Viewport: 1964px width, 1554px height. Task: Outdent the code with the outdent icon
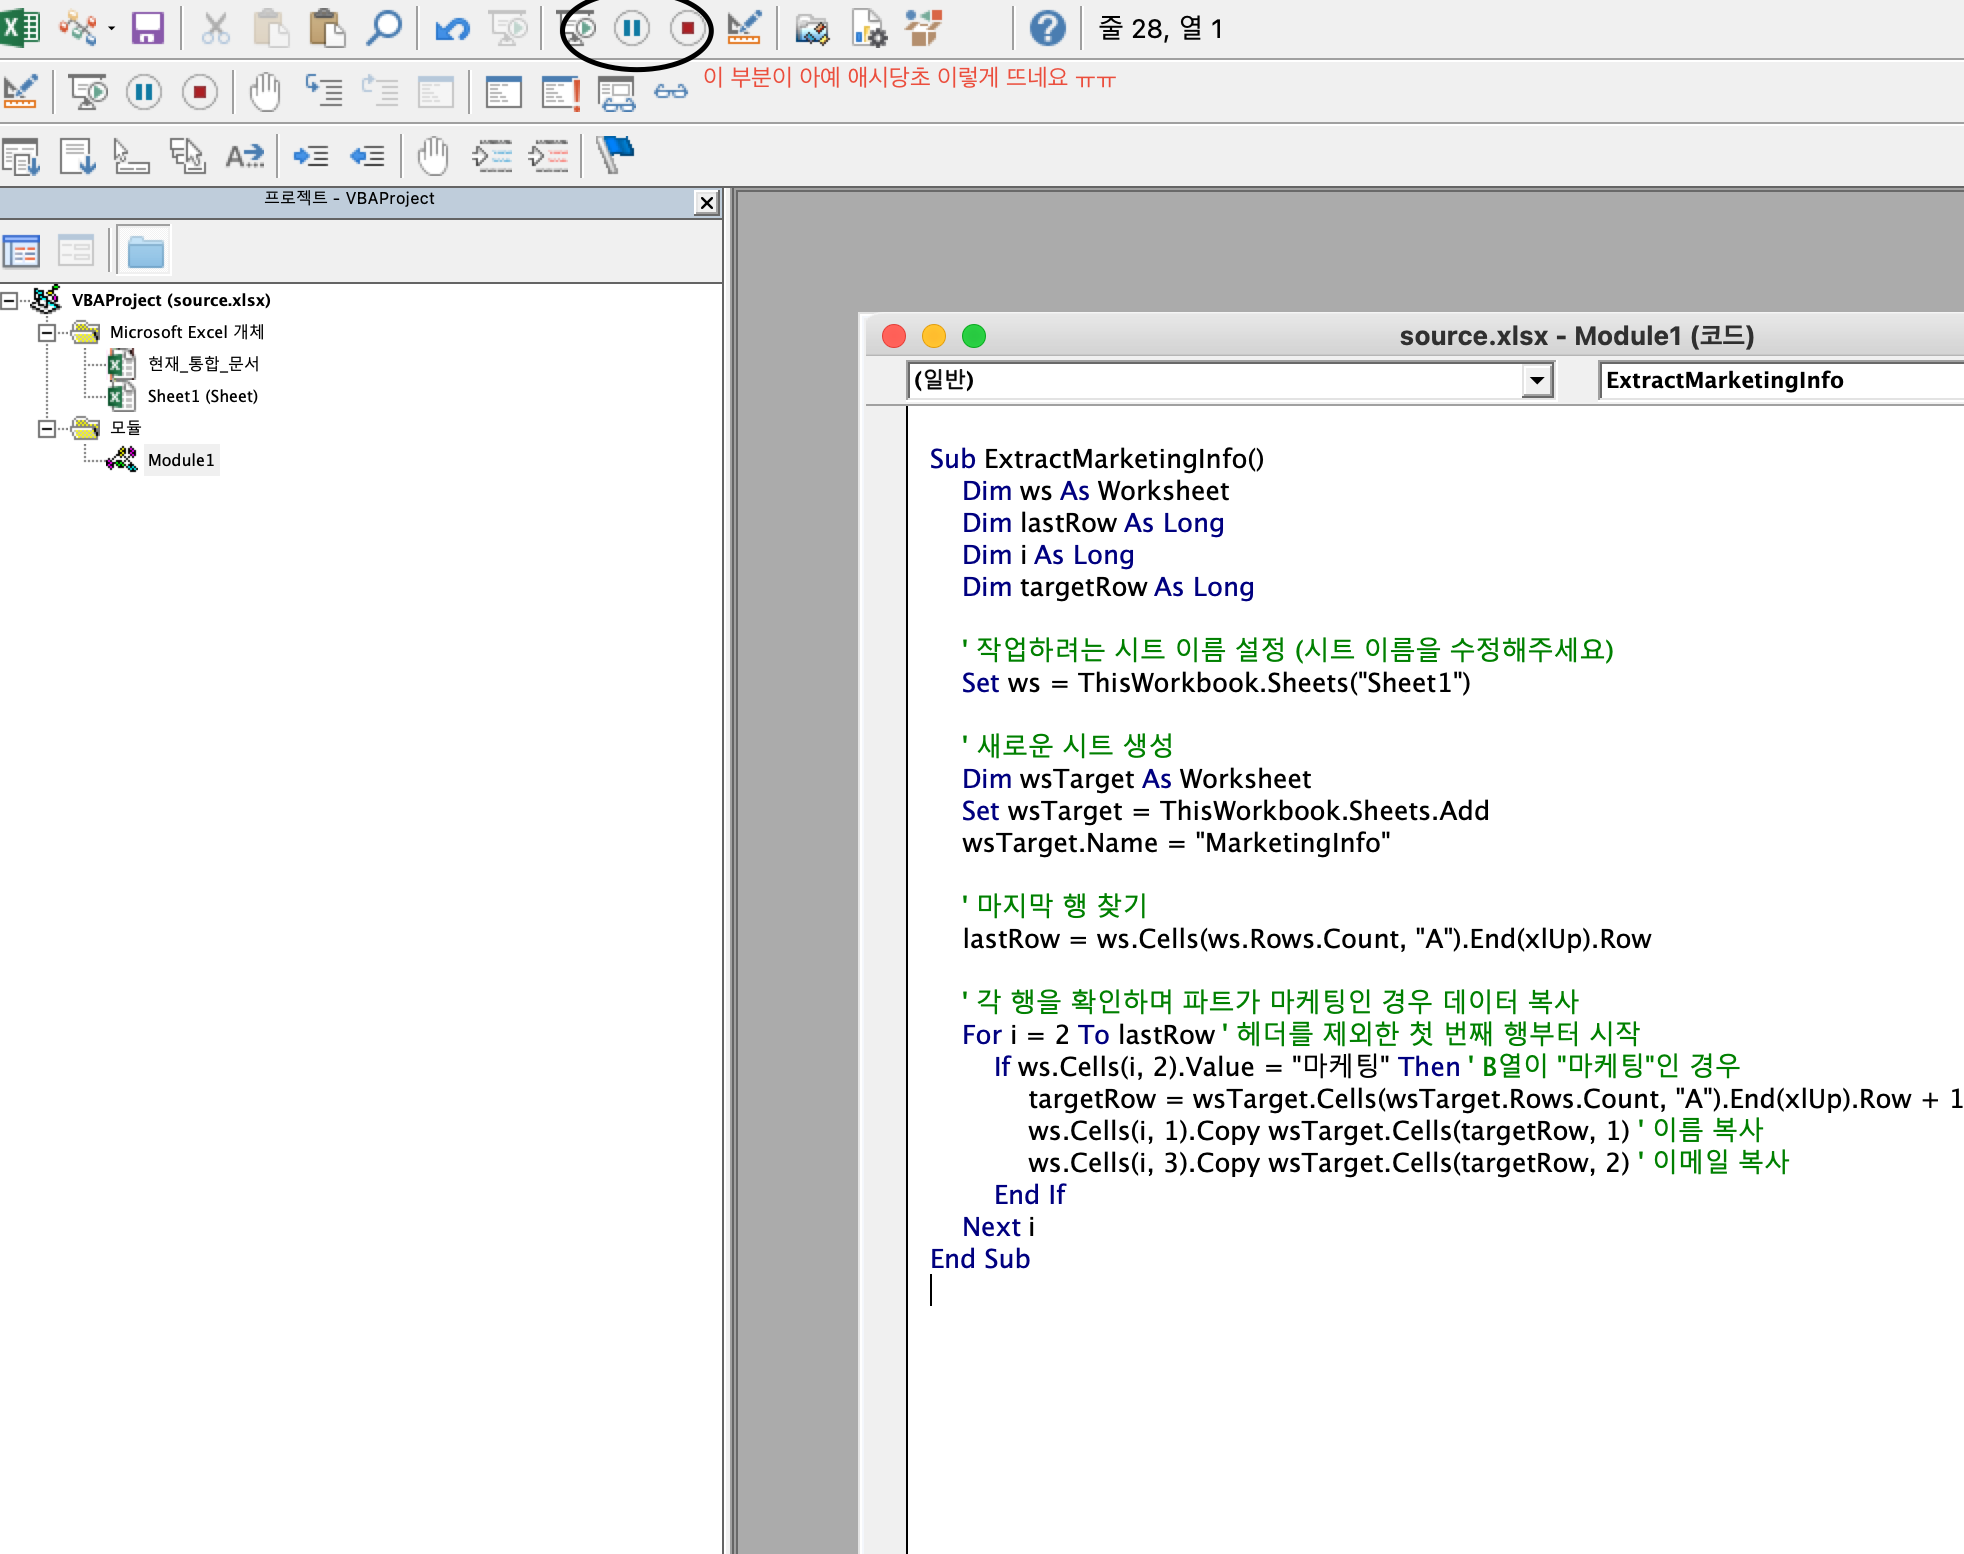tap(367, 156)
